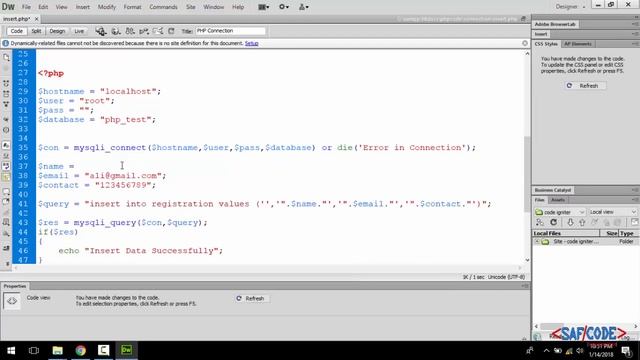Screen dimensions: 640x360
Task: Click the Check browser compatibility icon
Action: [158, 31]
